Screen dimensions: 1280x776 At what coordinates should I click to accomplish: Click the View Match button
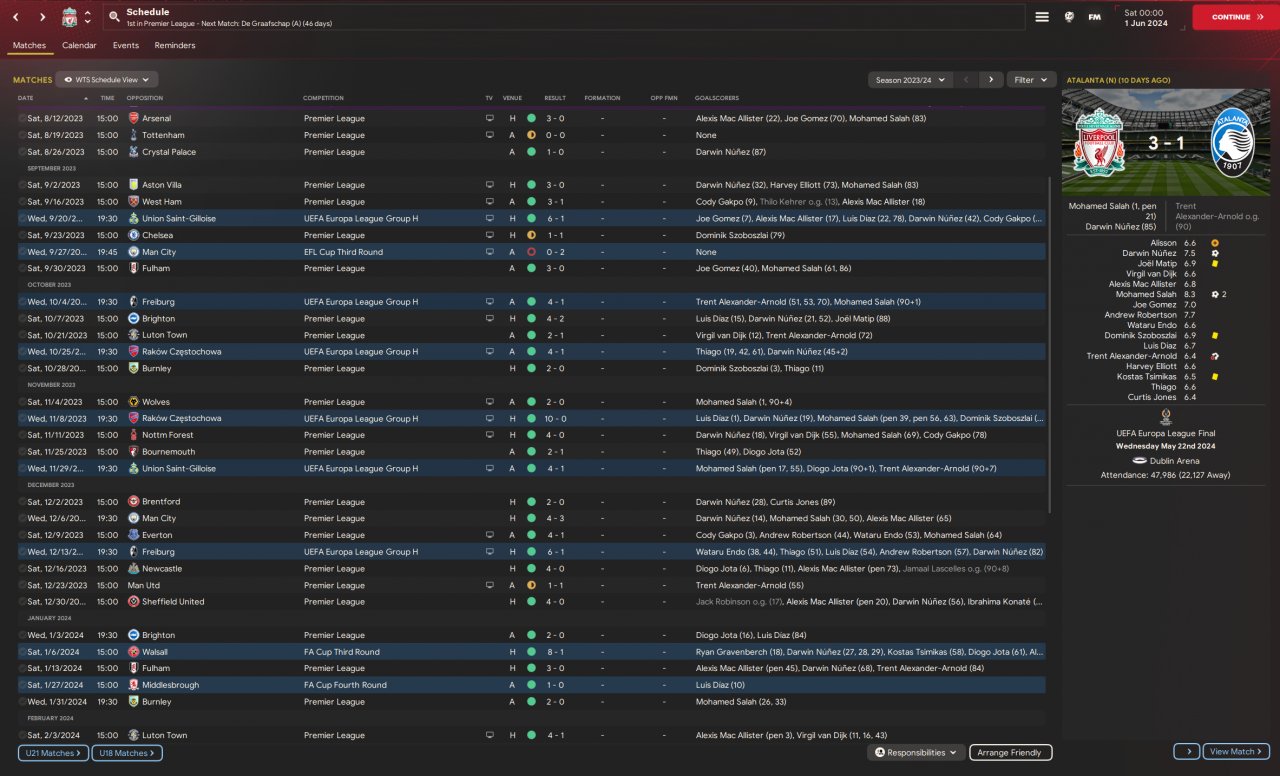click(1237, 752)
